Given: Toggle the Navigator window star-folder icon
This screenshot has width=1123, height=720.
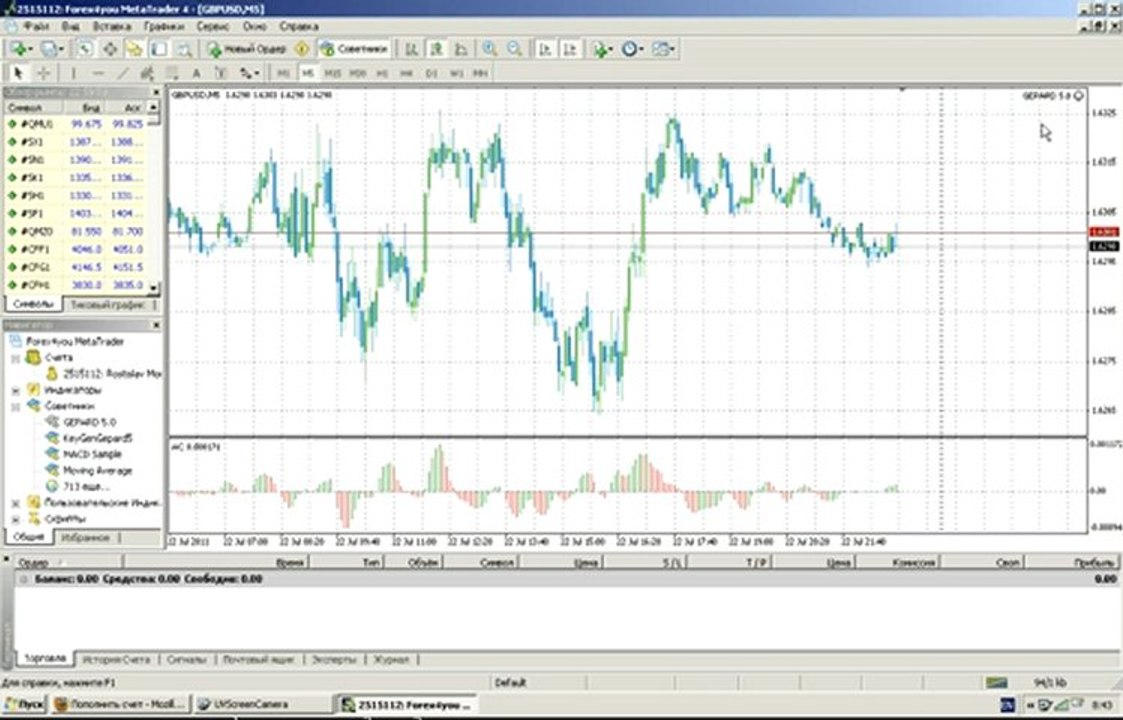Looking at the screenshot, I should pyautogui.click(x=134, y=49).
